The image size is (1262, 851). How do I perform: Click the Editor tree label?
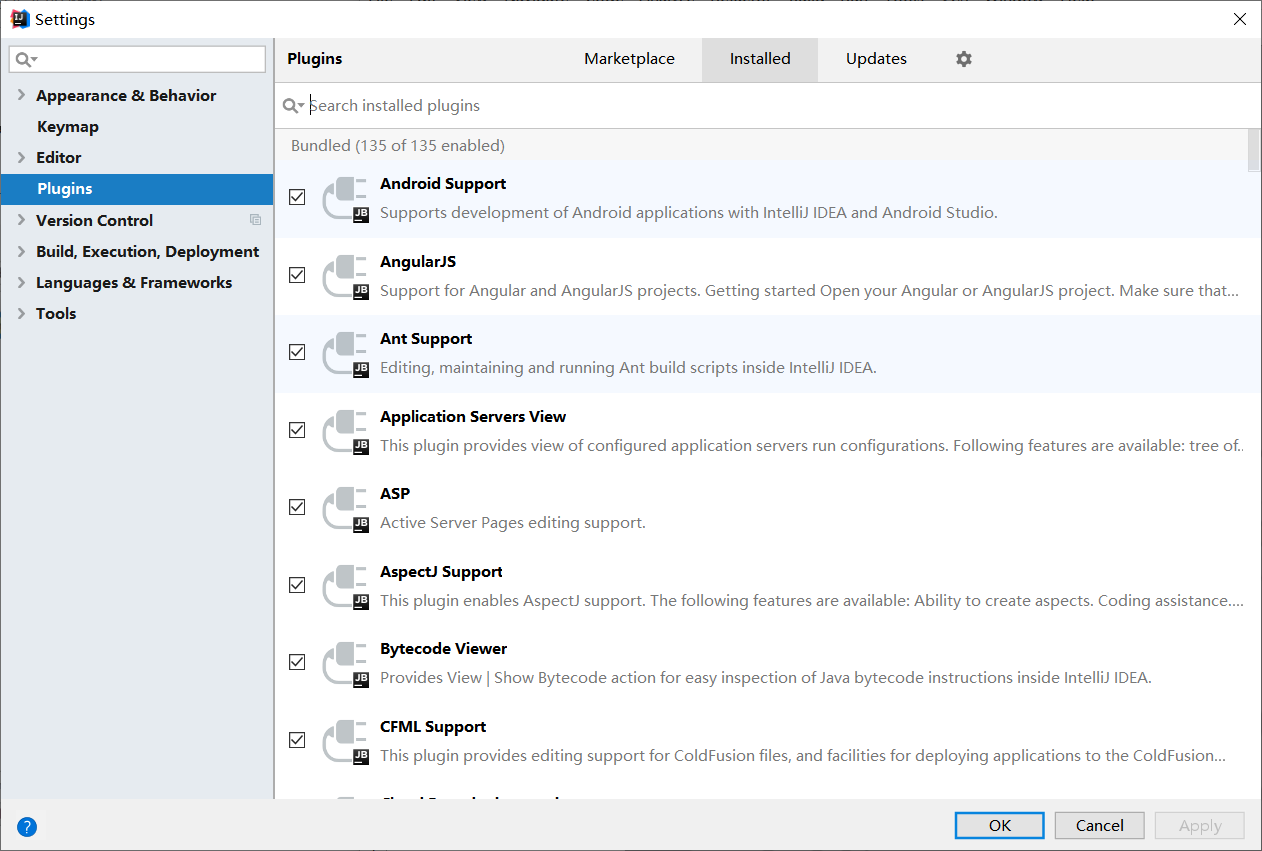click(x=59, y=157)
